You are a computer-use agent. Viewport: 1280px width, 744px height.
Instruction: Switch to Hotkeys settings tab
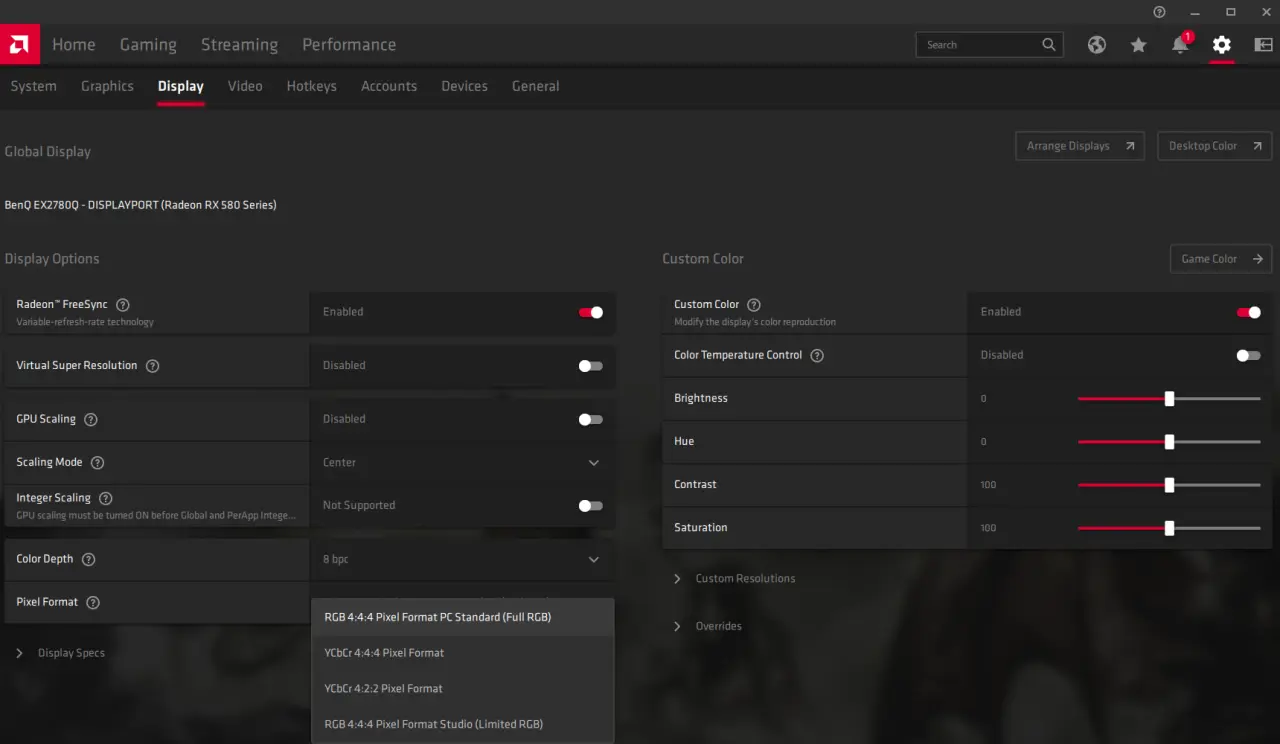[311, 86]
